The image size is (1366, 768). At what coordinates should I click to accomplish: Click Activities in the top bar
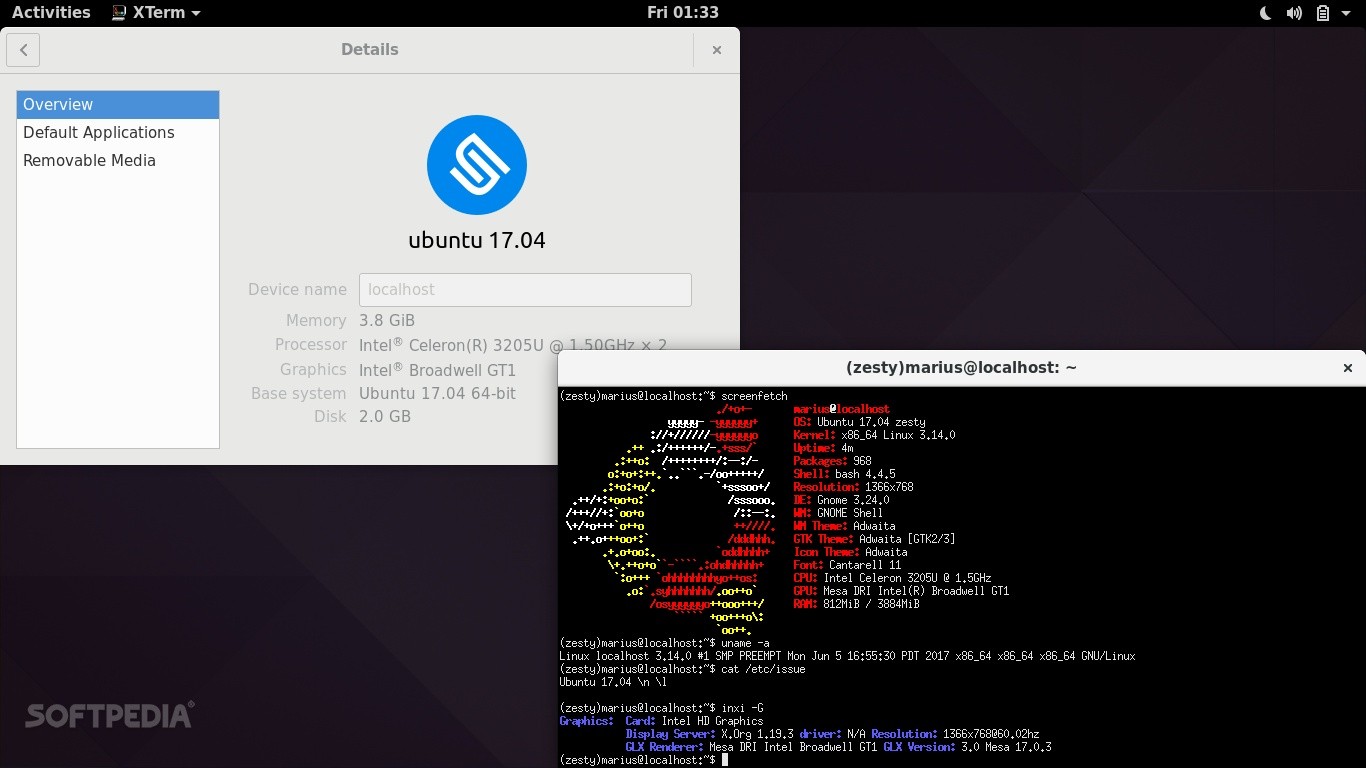(50, 13)
